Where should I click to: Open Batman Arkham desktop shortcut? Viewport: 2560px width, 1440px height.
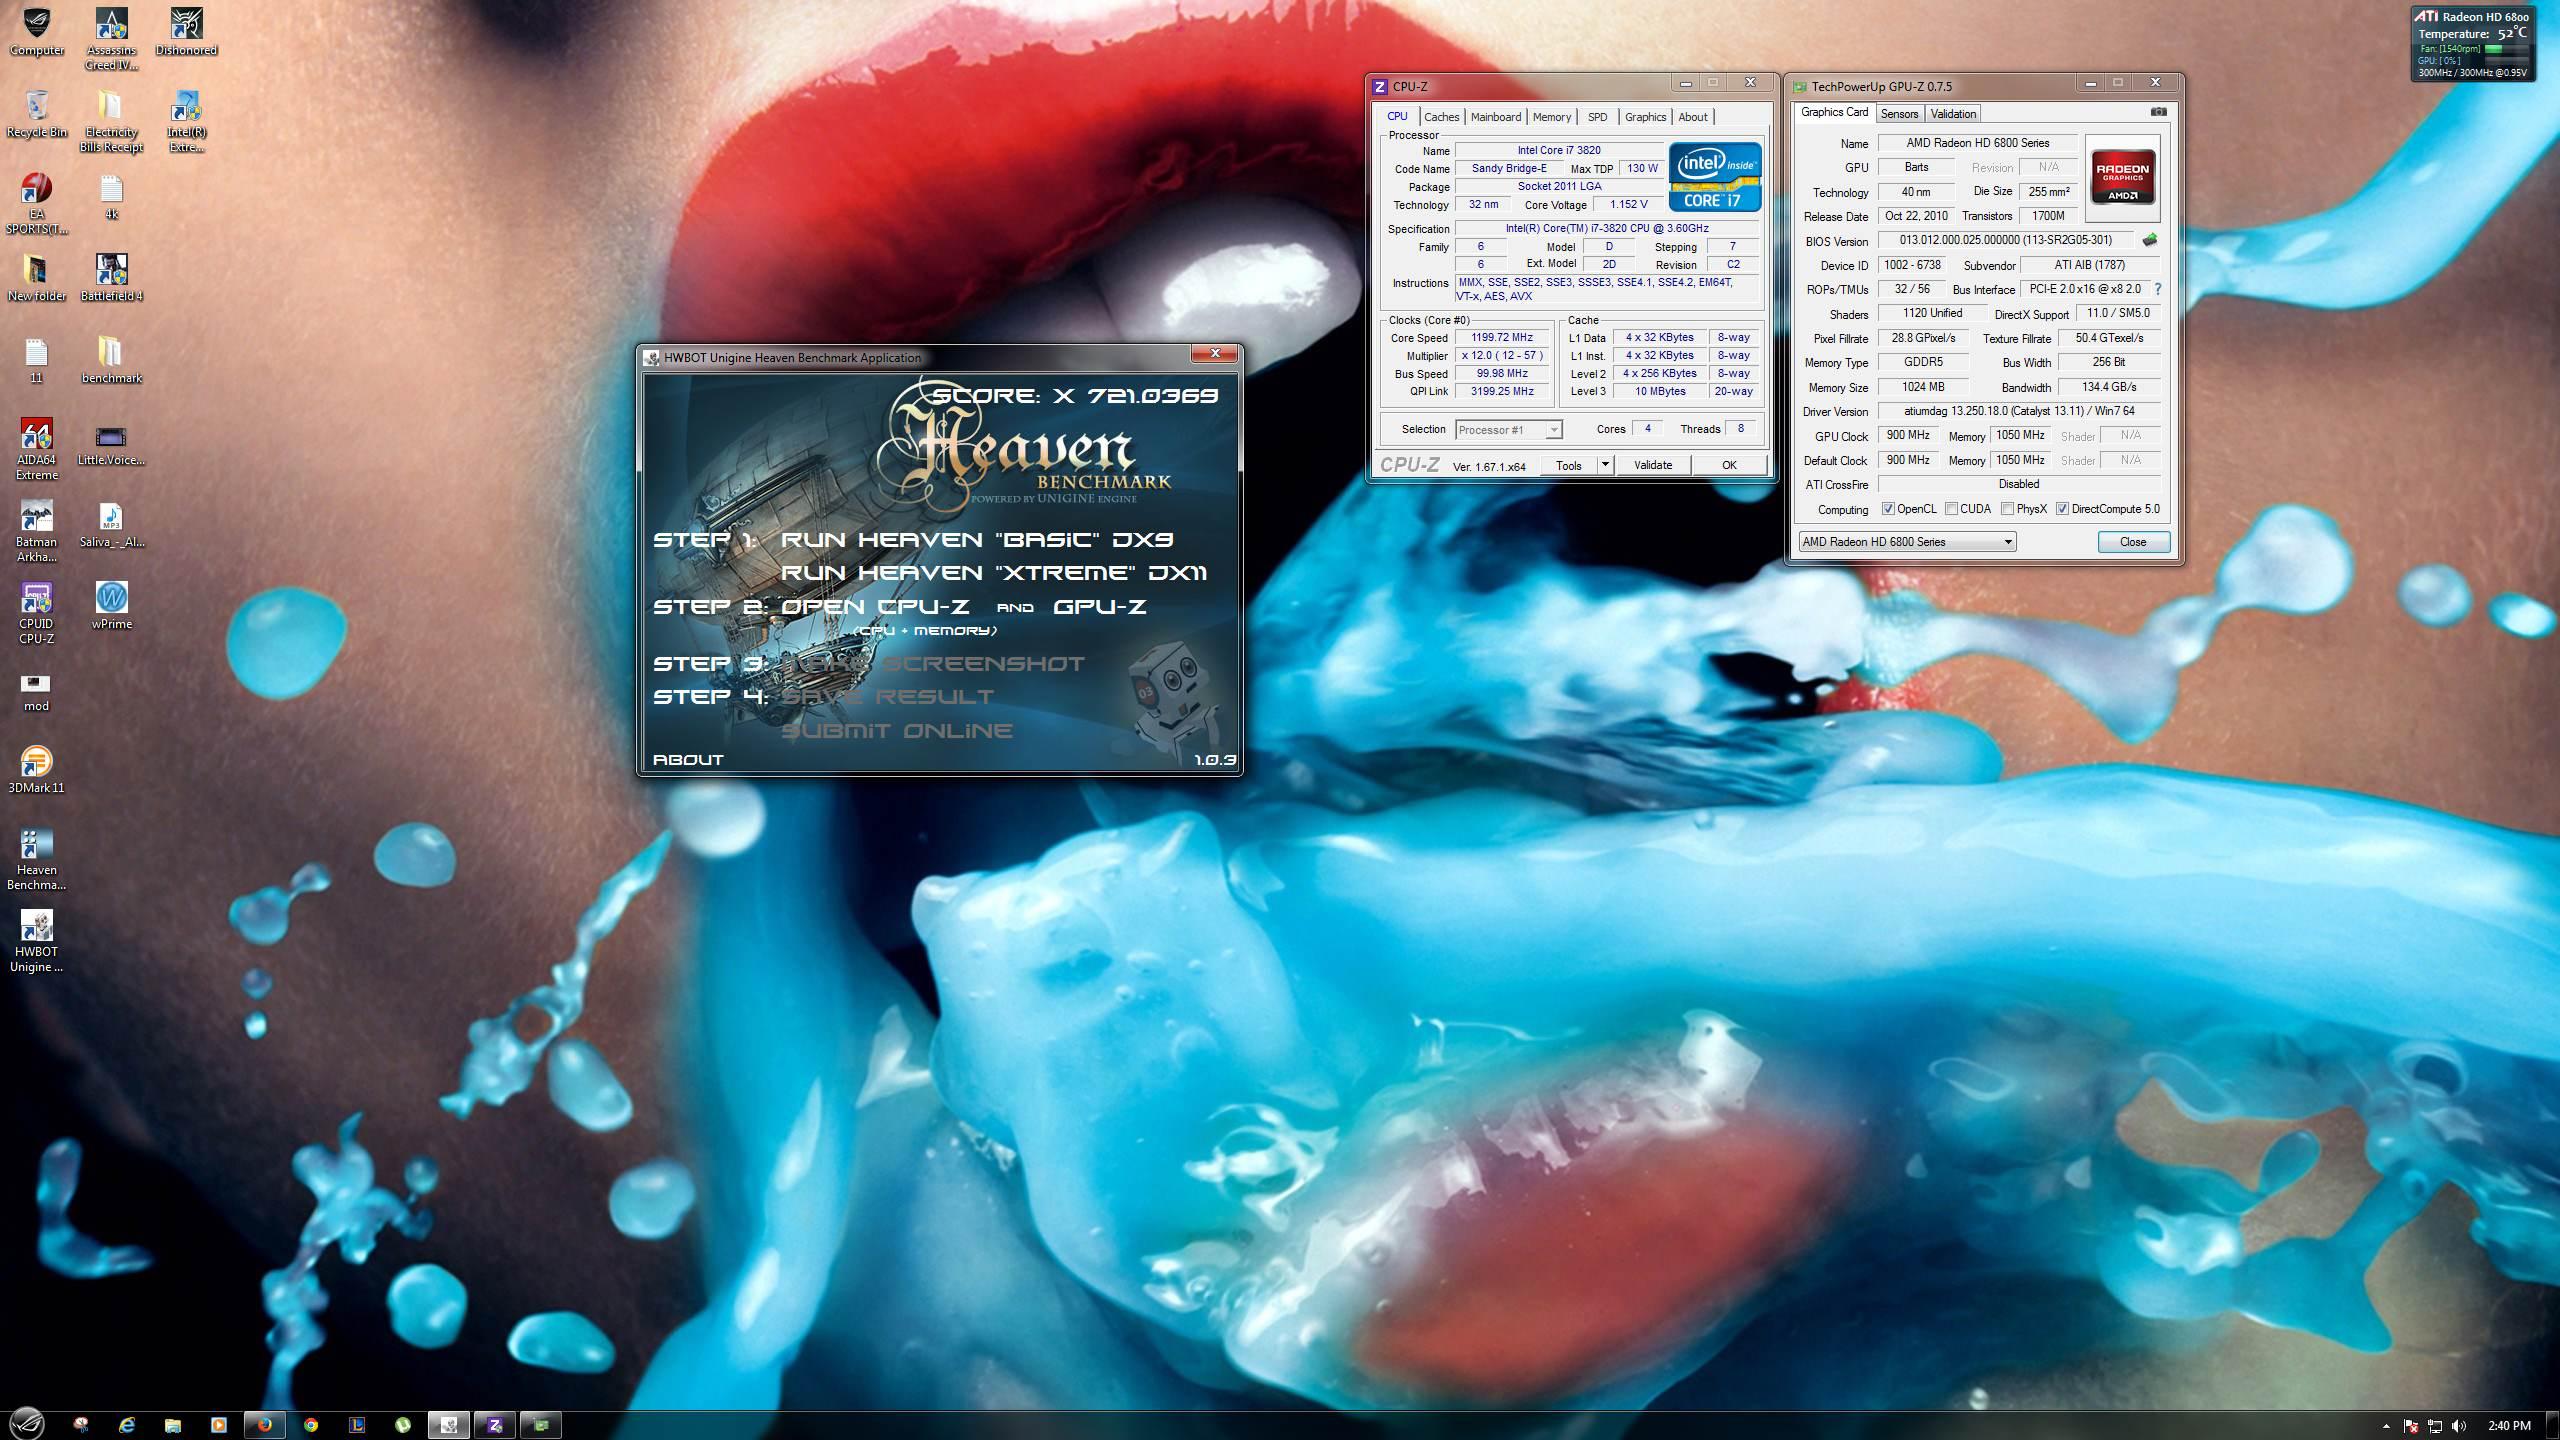(37, 532)
